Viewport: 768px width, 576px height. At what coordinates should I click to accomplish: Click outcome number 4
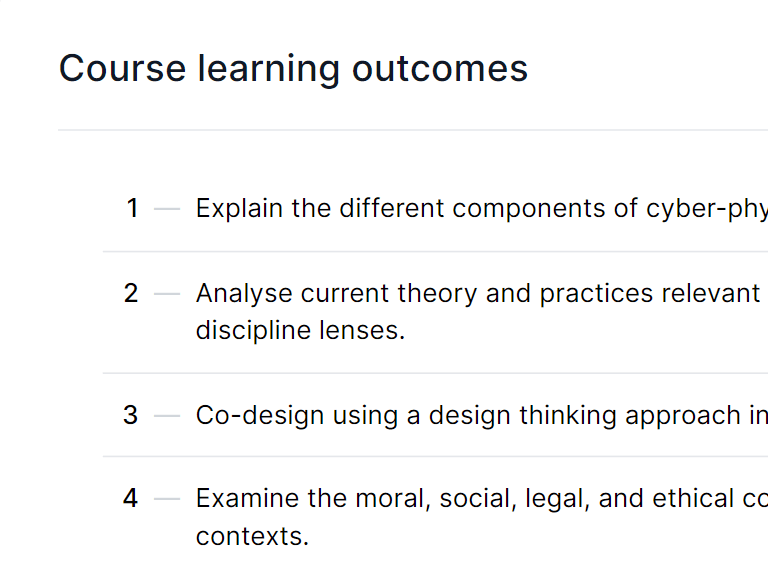pyautogui.click(x=131, y=498)
